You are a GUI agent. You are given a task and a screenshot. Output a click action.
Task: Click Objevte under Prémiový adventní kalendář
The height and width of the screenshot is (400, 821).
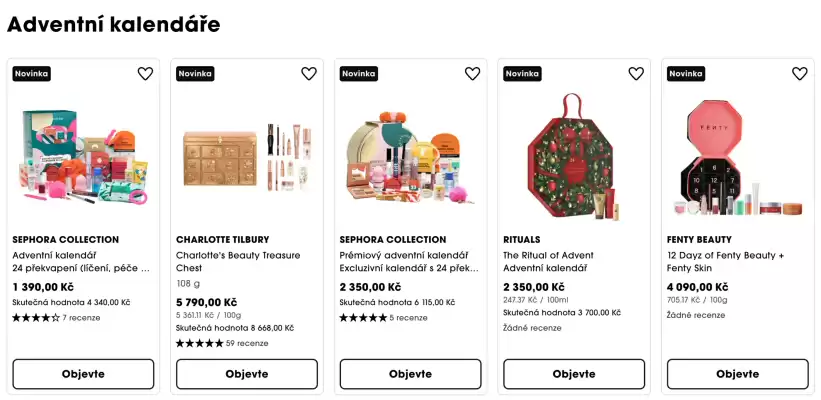[410, 374]
